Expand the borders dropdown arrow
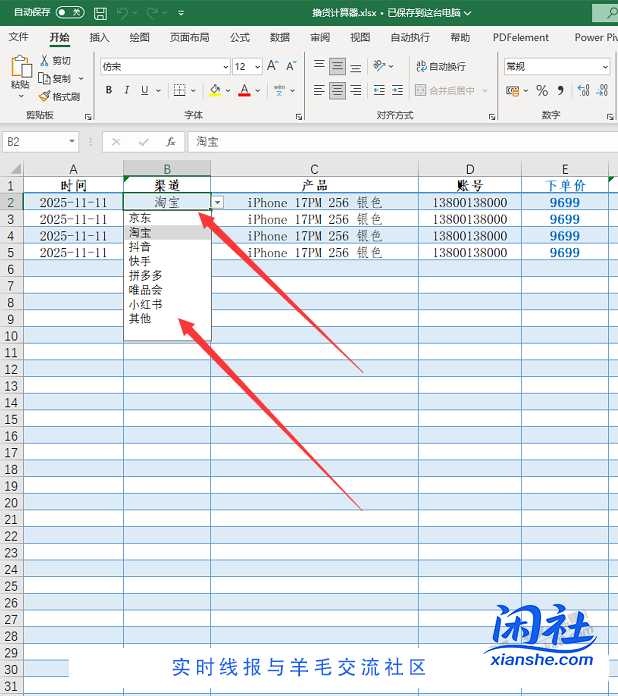618x696 pixels. pyautogui.click(x=194, y=91)
